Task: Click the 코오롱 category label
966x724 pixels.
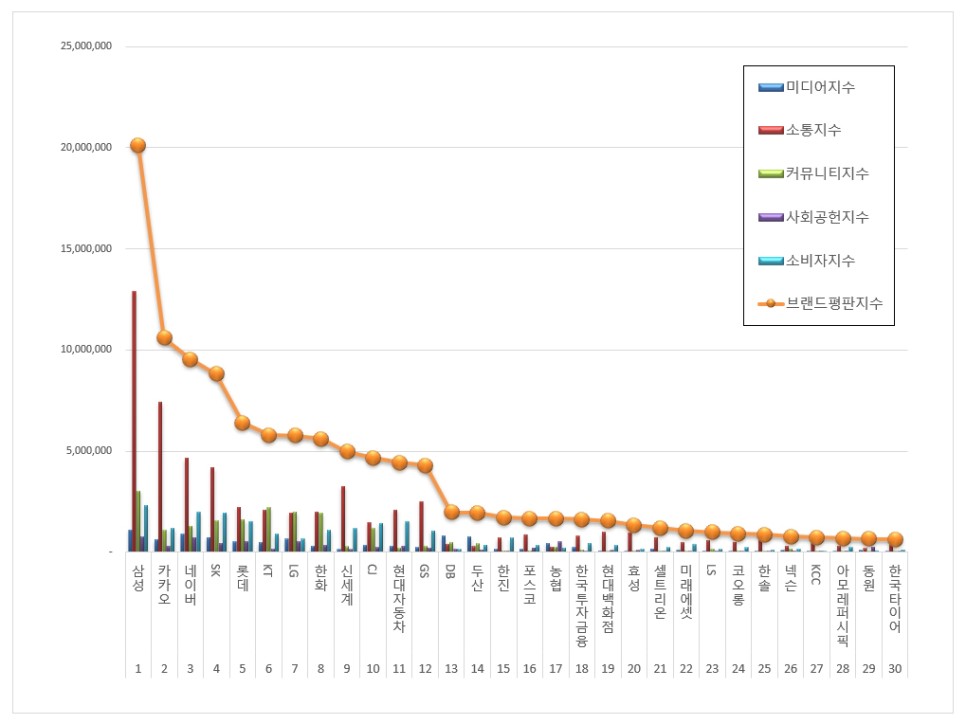Action: coord(738,585)
